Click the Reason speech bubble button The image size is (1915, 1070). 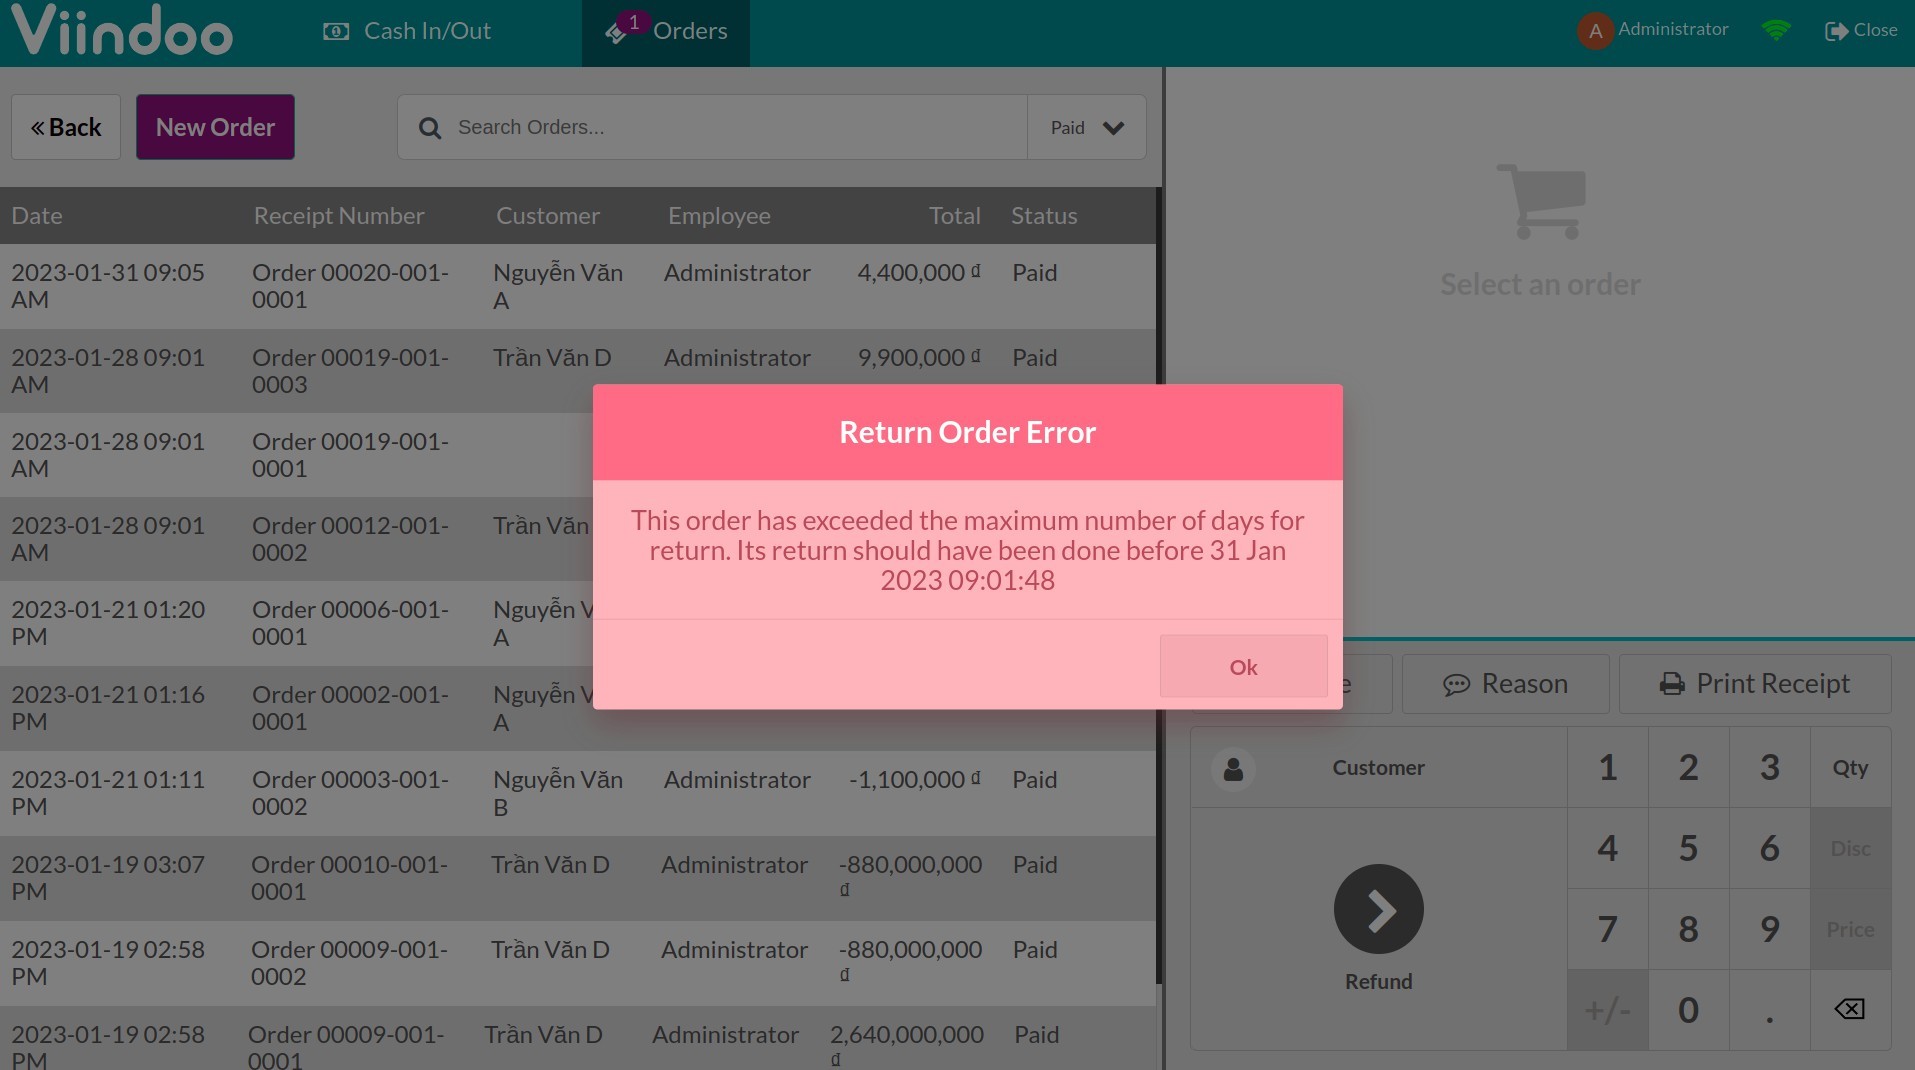[x=1505, y=684]
